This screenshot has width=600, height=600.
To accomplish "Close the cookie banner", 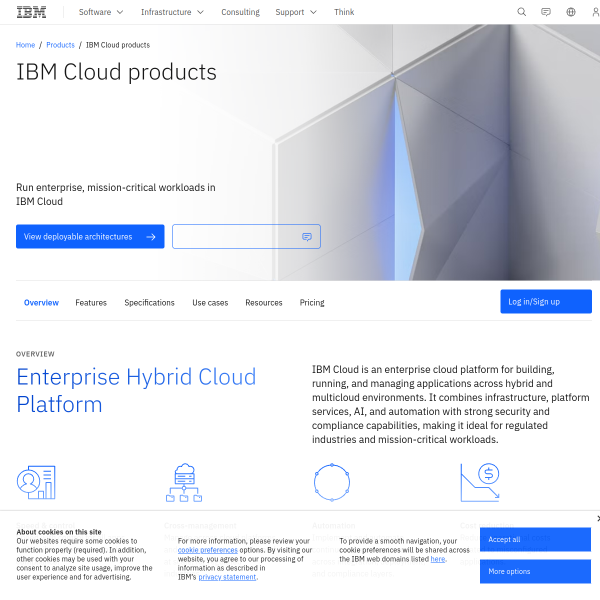I will [x=598, y=518].
